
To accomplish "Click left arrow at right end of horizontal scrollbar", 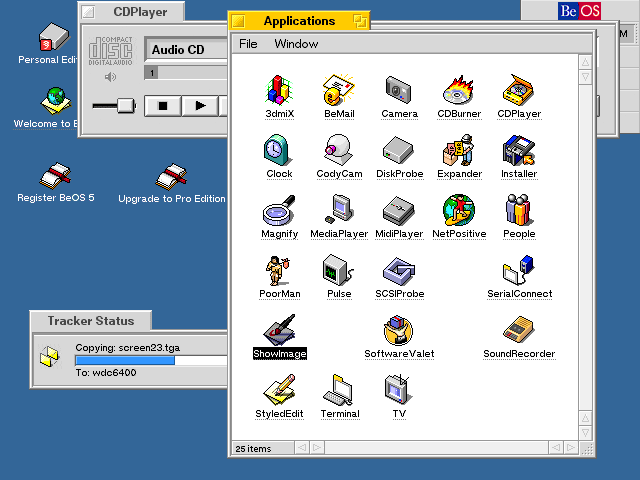I will pyautogui.click(x=556, y=448).
